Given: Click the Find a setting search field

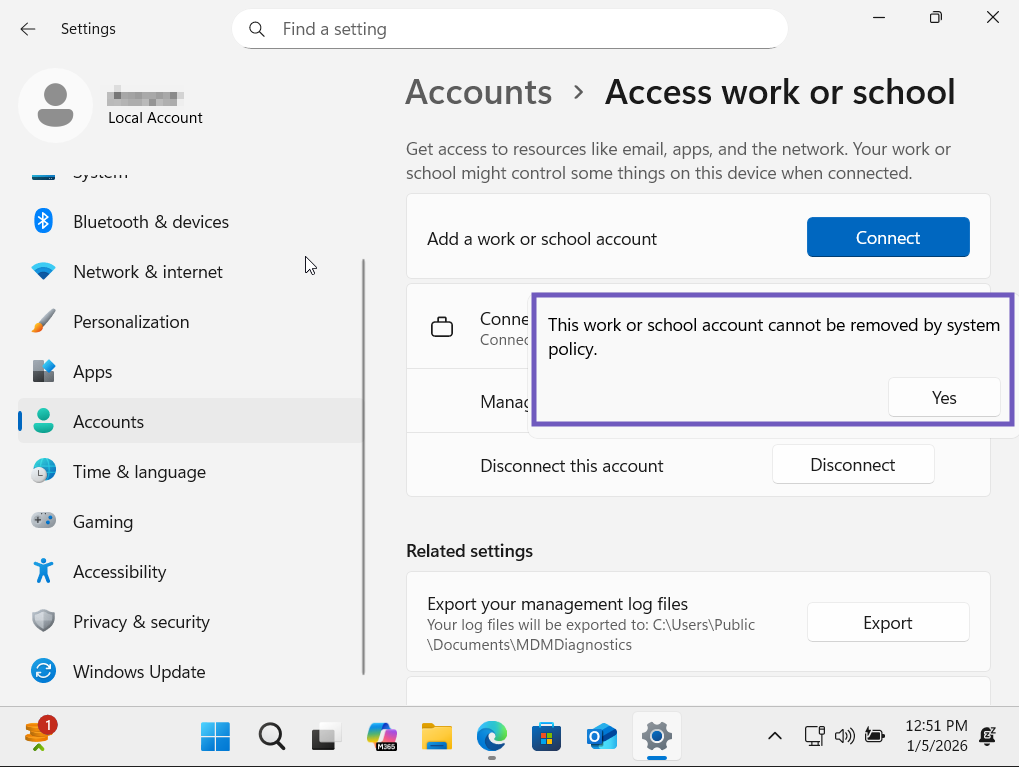Looking at the screenshot, I should point(510,29).
